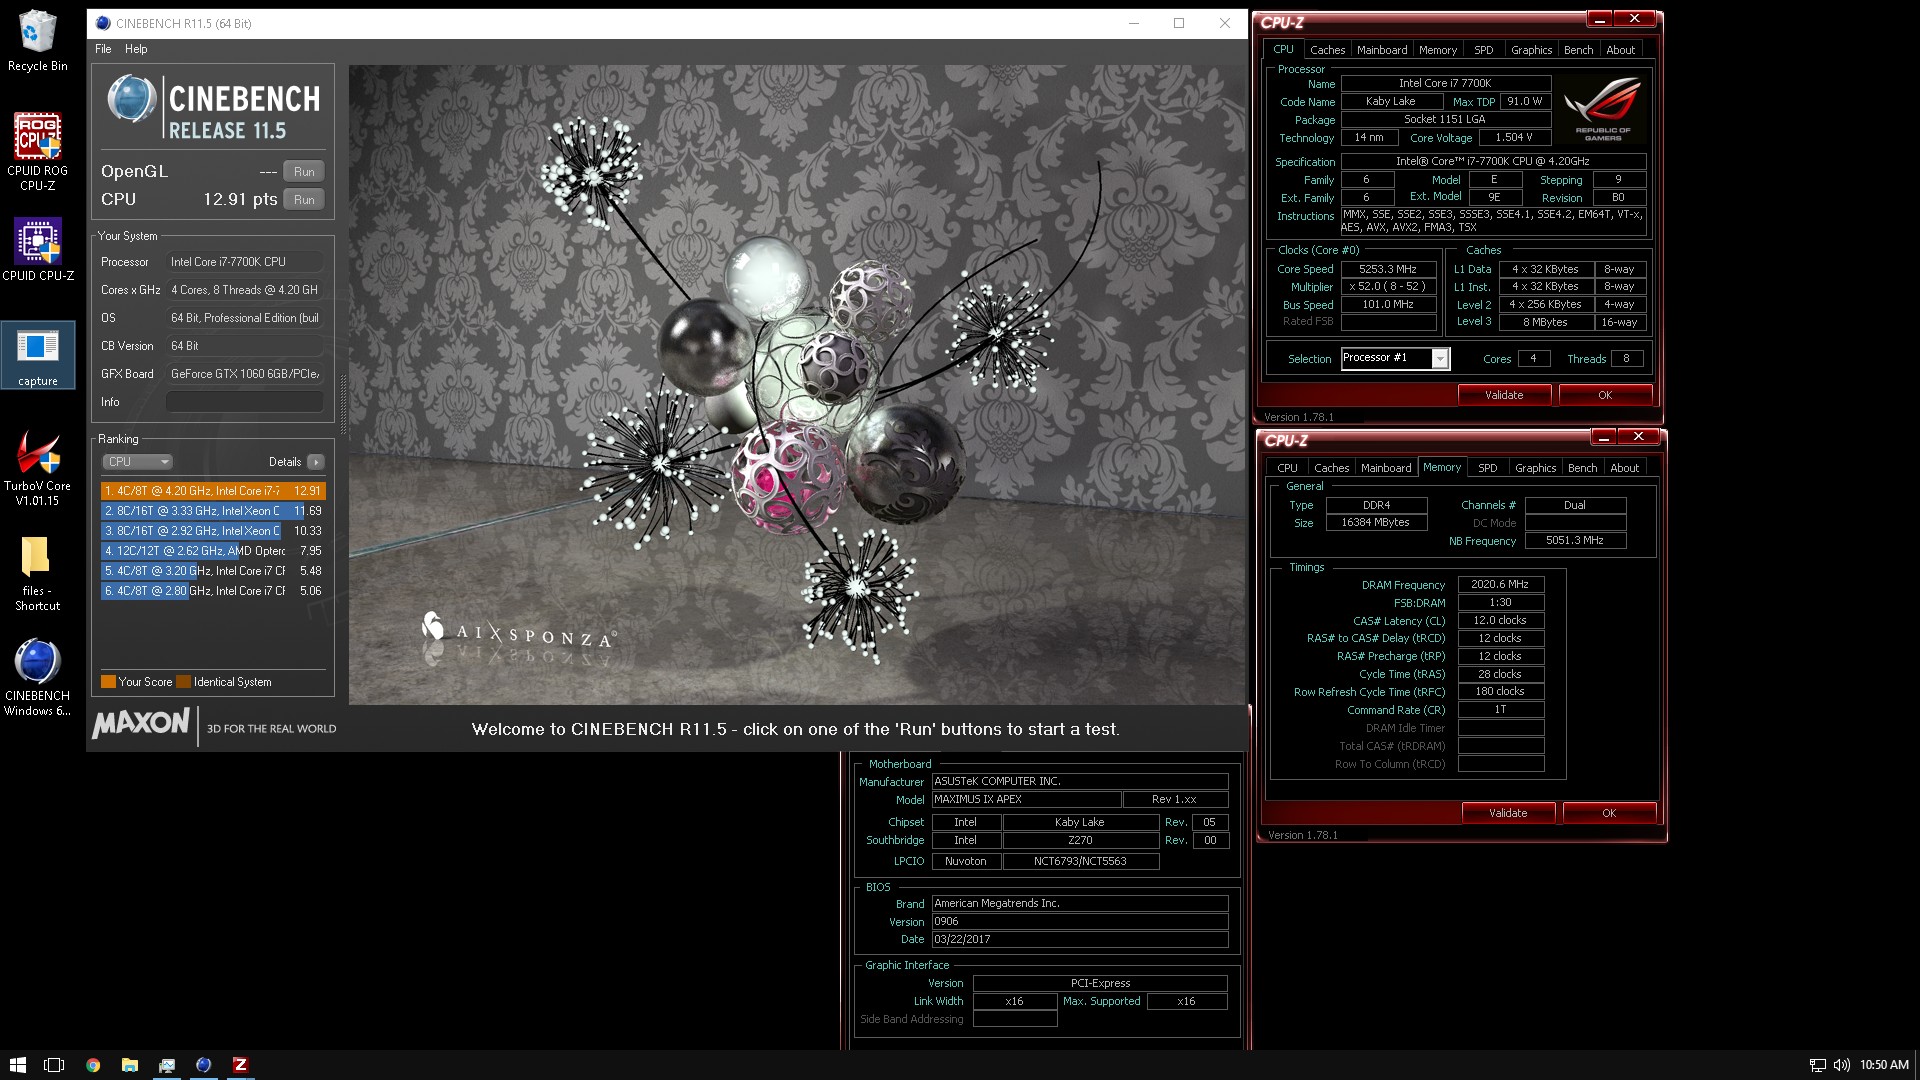Click the MAXIMUS IX APEX model field
This screenshot has height=1080, width=1920.
tap(1026, 800)
